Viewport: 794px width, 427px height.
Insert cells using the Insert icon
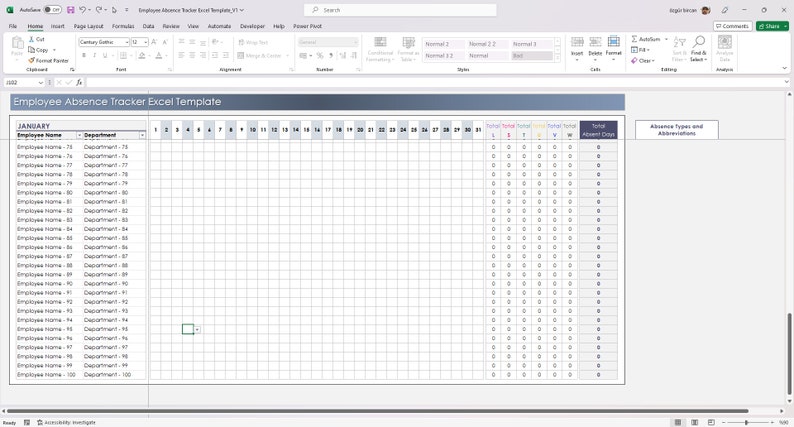click(x=577, y=48)
